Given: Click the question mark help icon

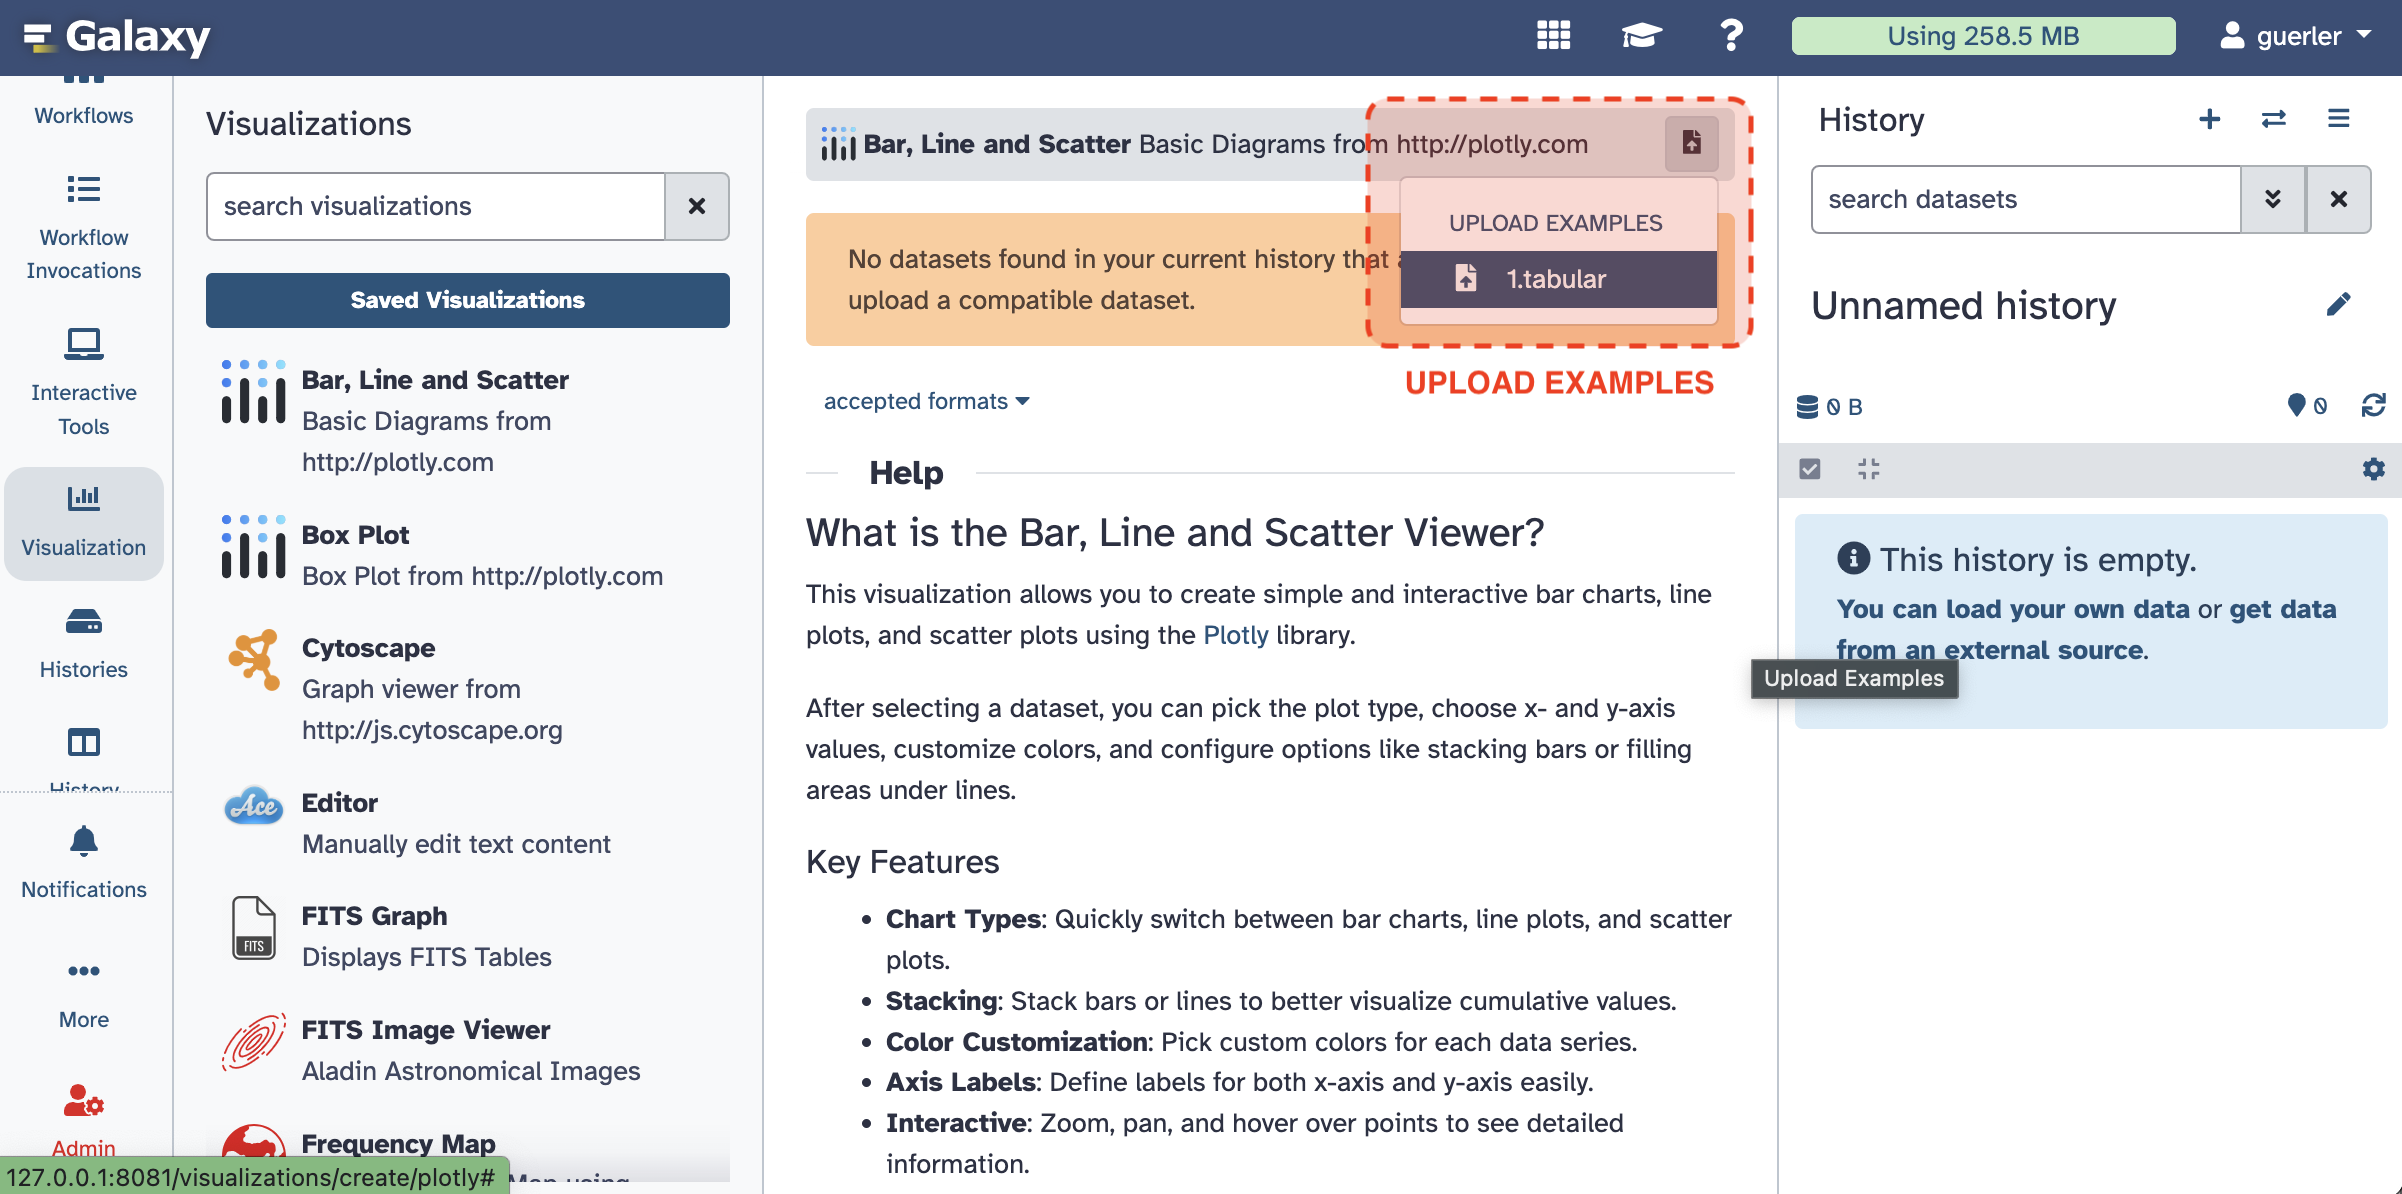Looking at the screenshot, I should click(1731, 36).
